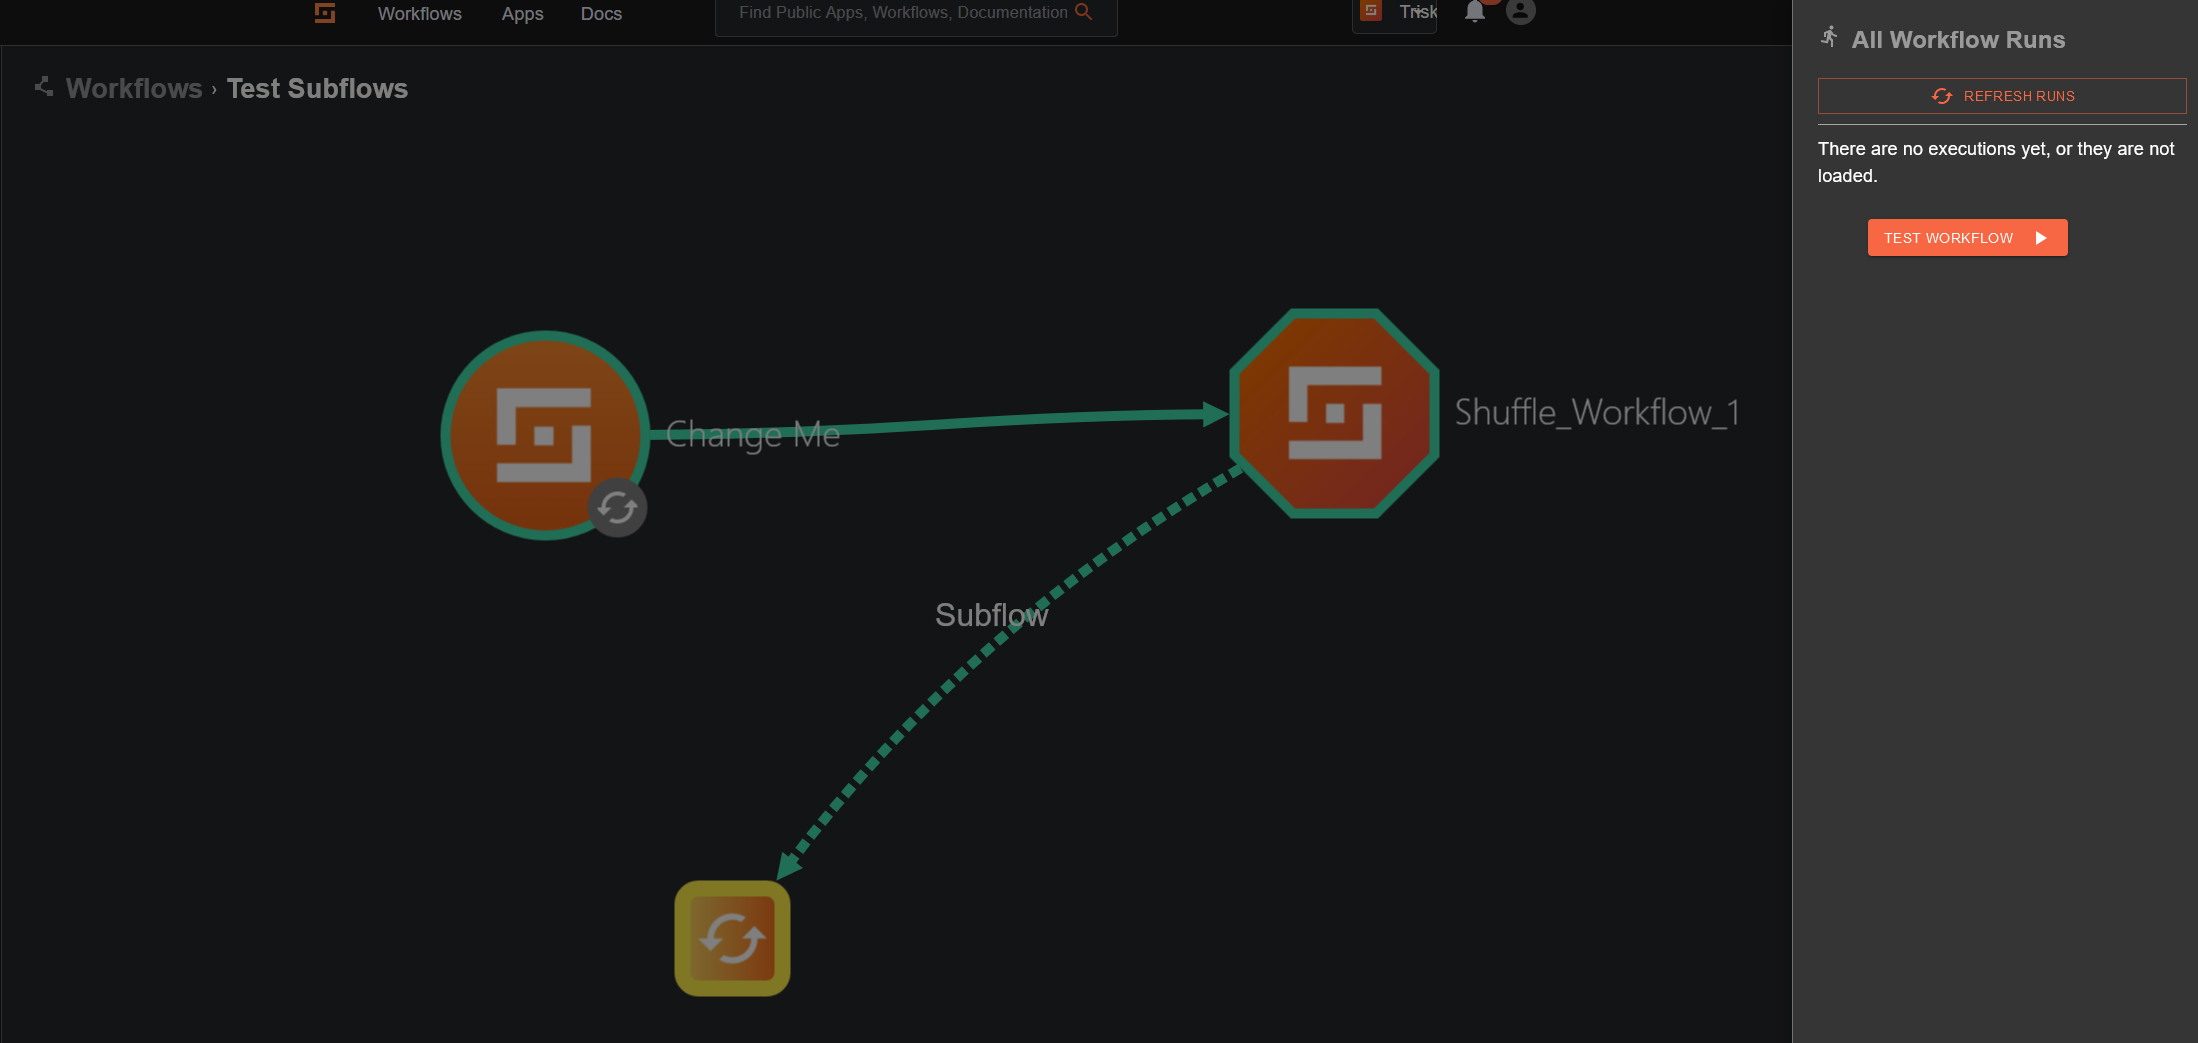Image resolution: width=2198 pixels, height=1043 pixels.
Task: Click the subflow badge on the Change Me node
Action: click(617, 508)
